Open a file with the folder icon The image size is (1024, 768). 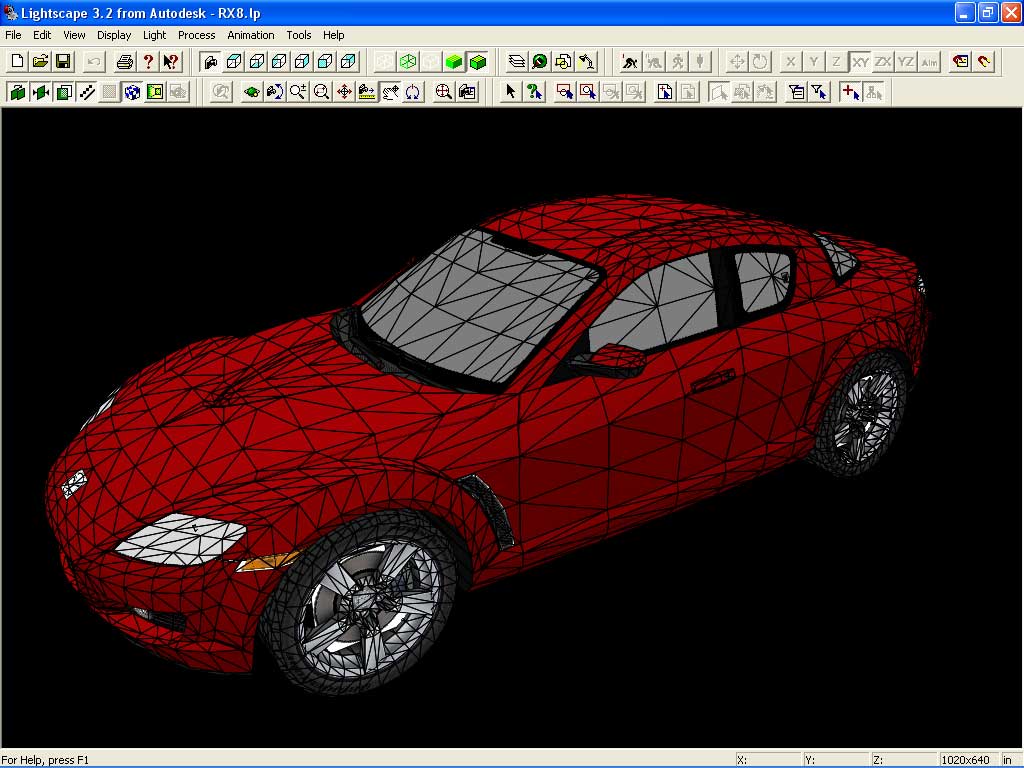click(x=40, y=62)
